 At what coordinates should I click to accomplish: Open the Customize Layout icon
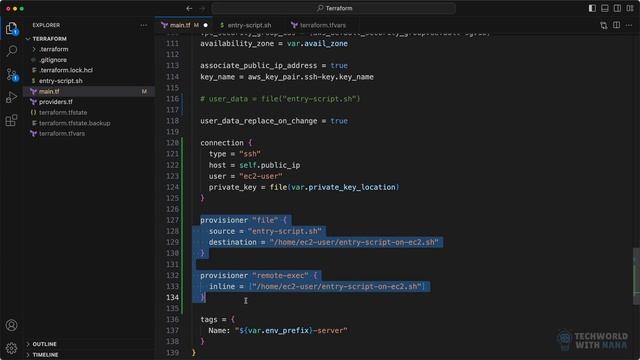[x=630, y=8]
